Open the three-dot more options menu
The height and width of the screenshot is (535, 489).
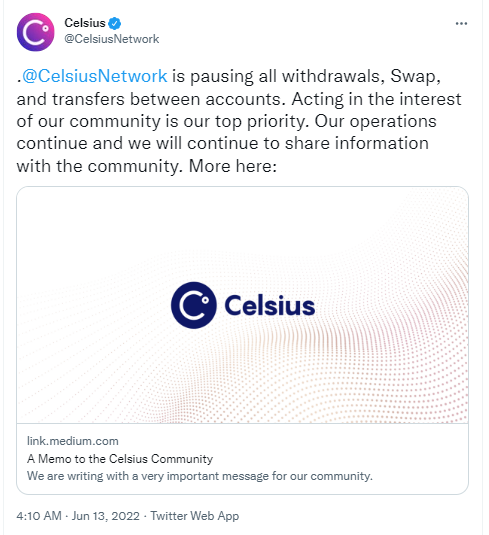(461, 24)
